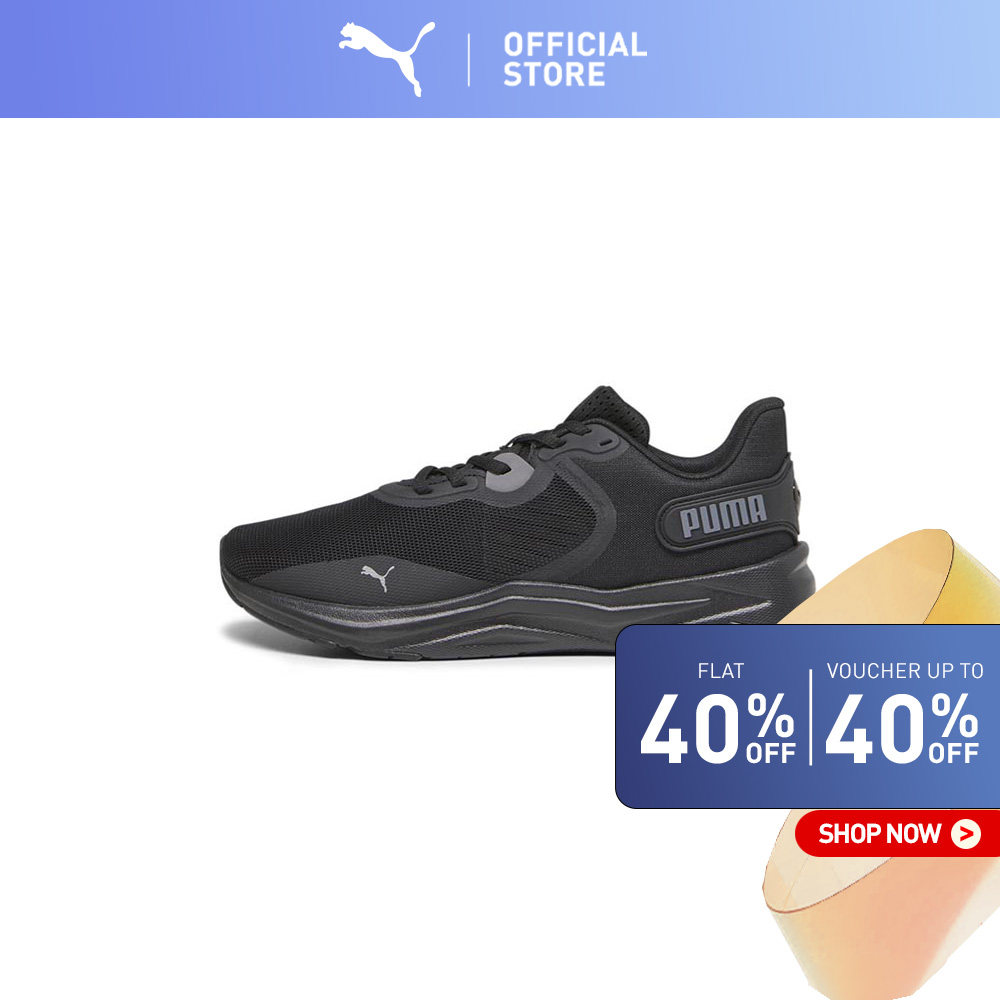This screenshot has height=1000, width=1000.
Task: Click the PUMA wordmark badge on shoe heel
Action: [723, 515]
